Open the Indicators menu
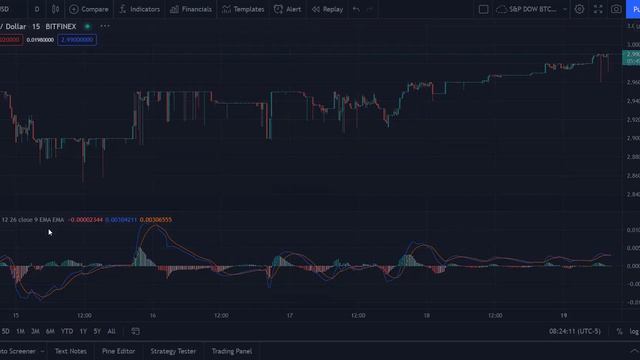640x360 pixels. tap(140, 9)
